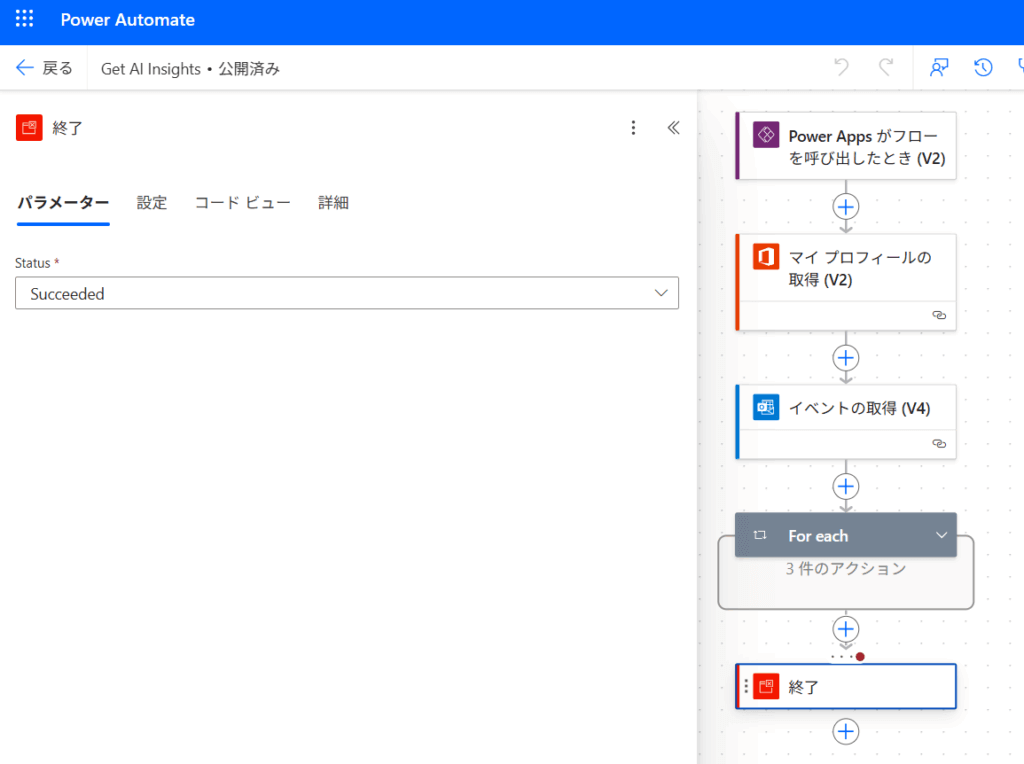Screen dimensions: 1024x764
Task: Add step below イベントの取得 (V4)
Action: click(x=846, y=486)
